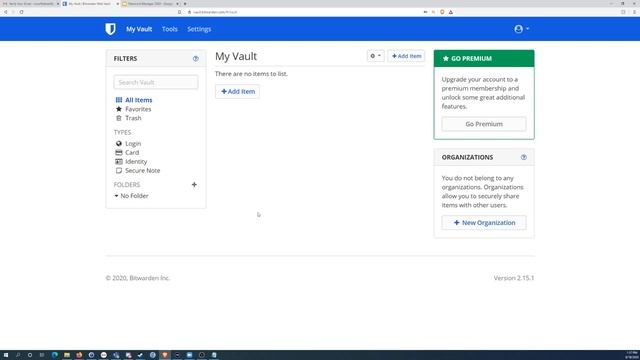Open the vault gear options dropdown
This screenshot has height=360, width=640.
click(x=376, y=56)
